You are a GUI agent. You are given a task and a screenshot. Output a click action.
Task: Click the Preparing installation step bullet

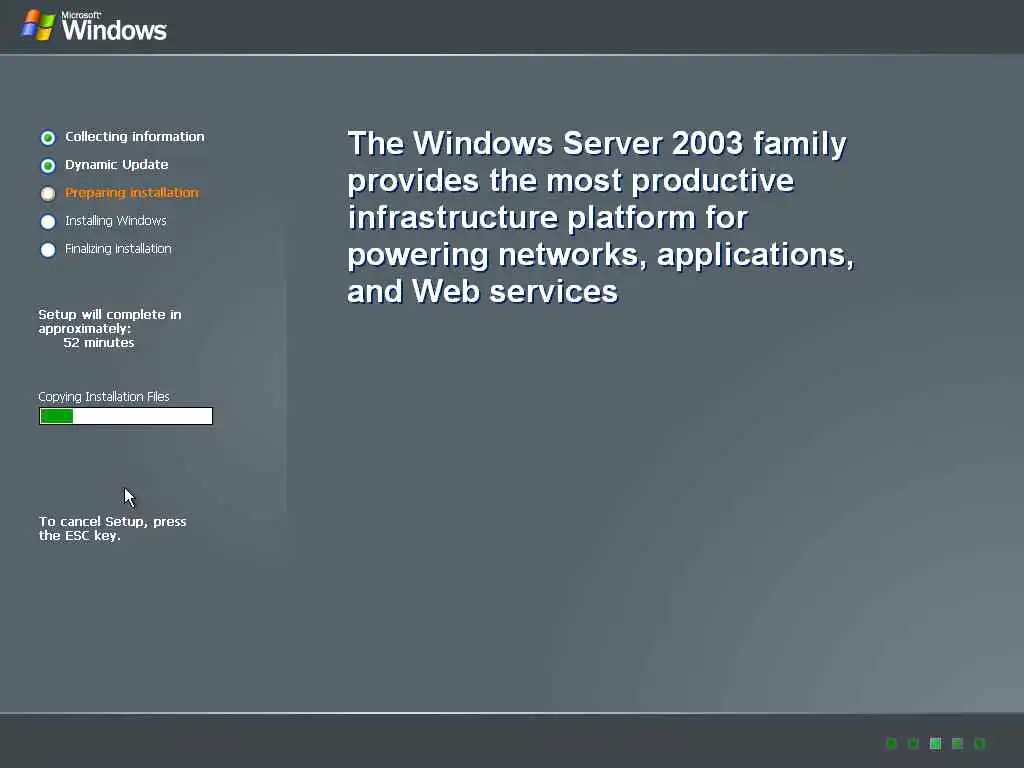pyautogui.click(x=48, y=194)
